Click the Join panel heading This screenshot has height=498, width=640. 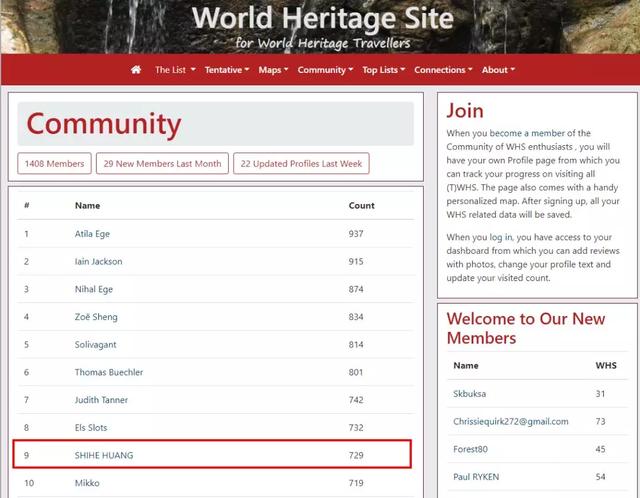[465, 111]
